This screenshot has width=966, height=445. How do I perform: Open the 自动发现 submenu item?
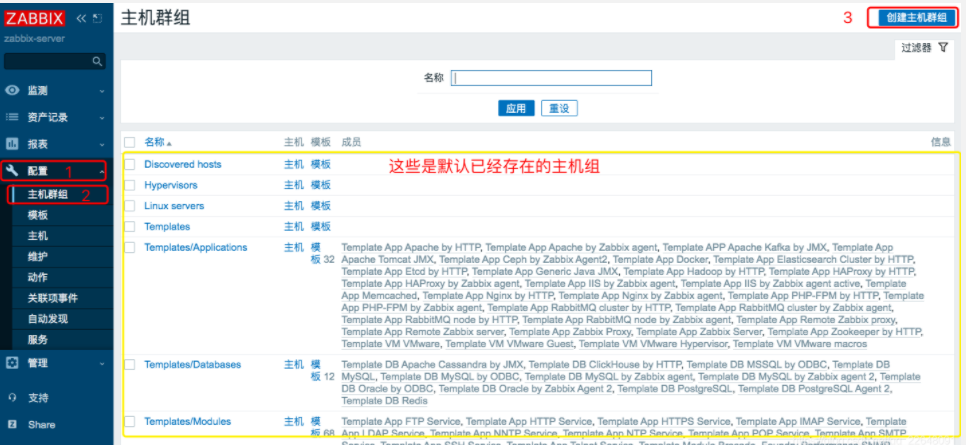[47, 319]
